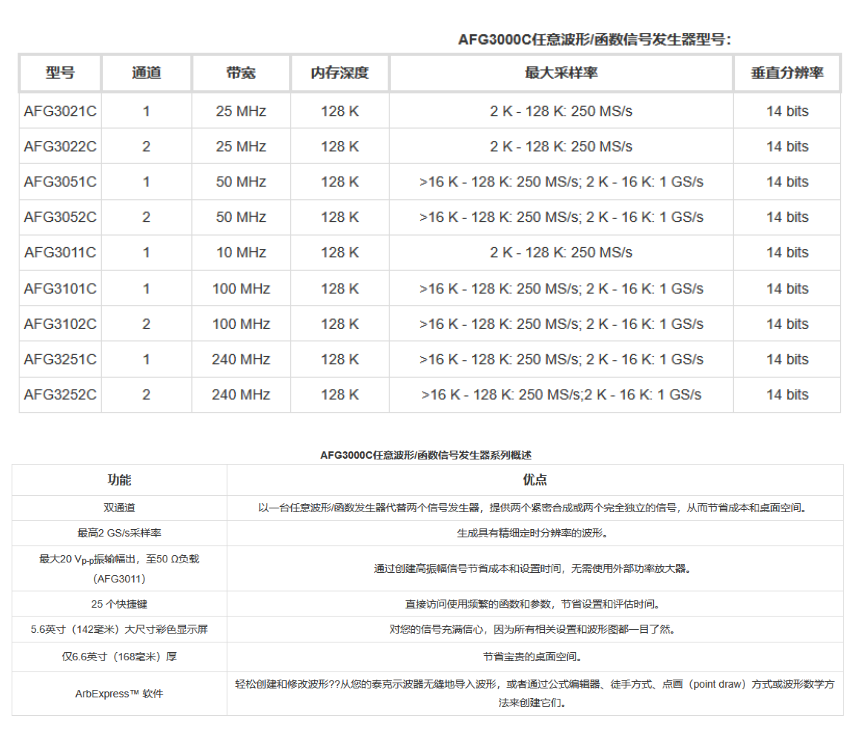Select the AFG3011C model cell
Image resolution: width=860 pixels, height=730 pixels.
tap(60, 252)
